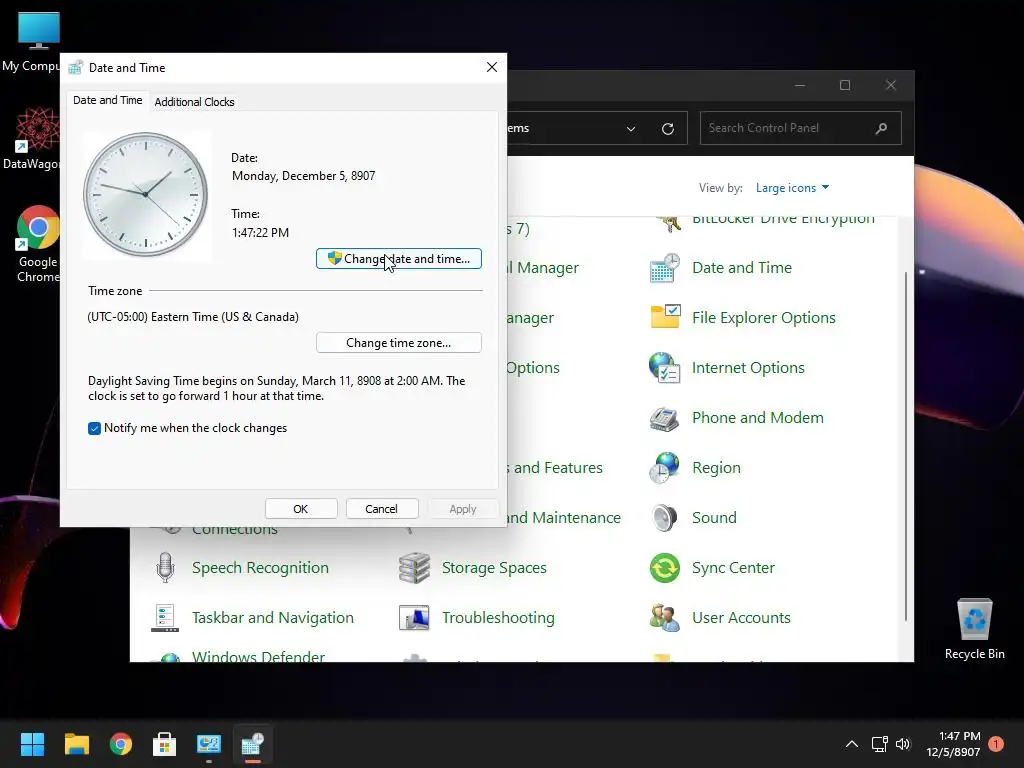Switch to the Additional Clocks tab
Viewport: 1024px width, 768px height.
[195, 102]
